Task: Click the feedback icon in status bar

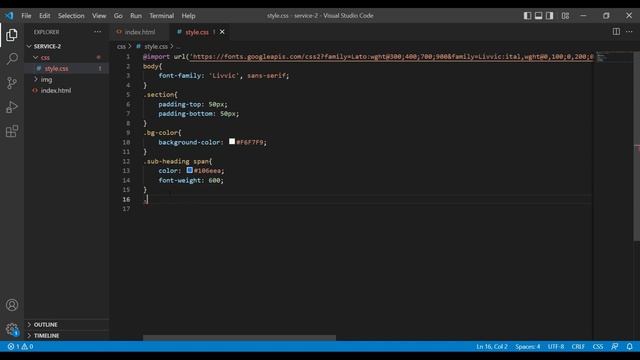Action: click(615, 347)
